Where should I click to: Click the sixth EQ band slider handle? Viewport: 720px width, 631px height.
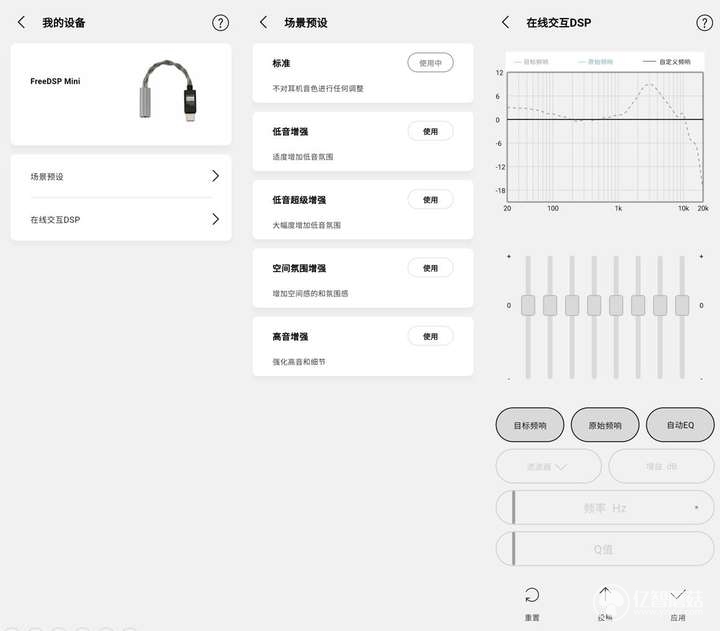coord(638,305)
